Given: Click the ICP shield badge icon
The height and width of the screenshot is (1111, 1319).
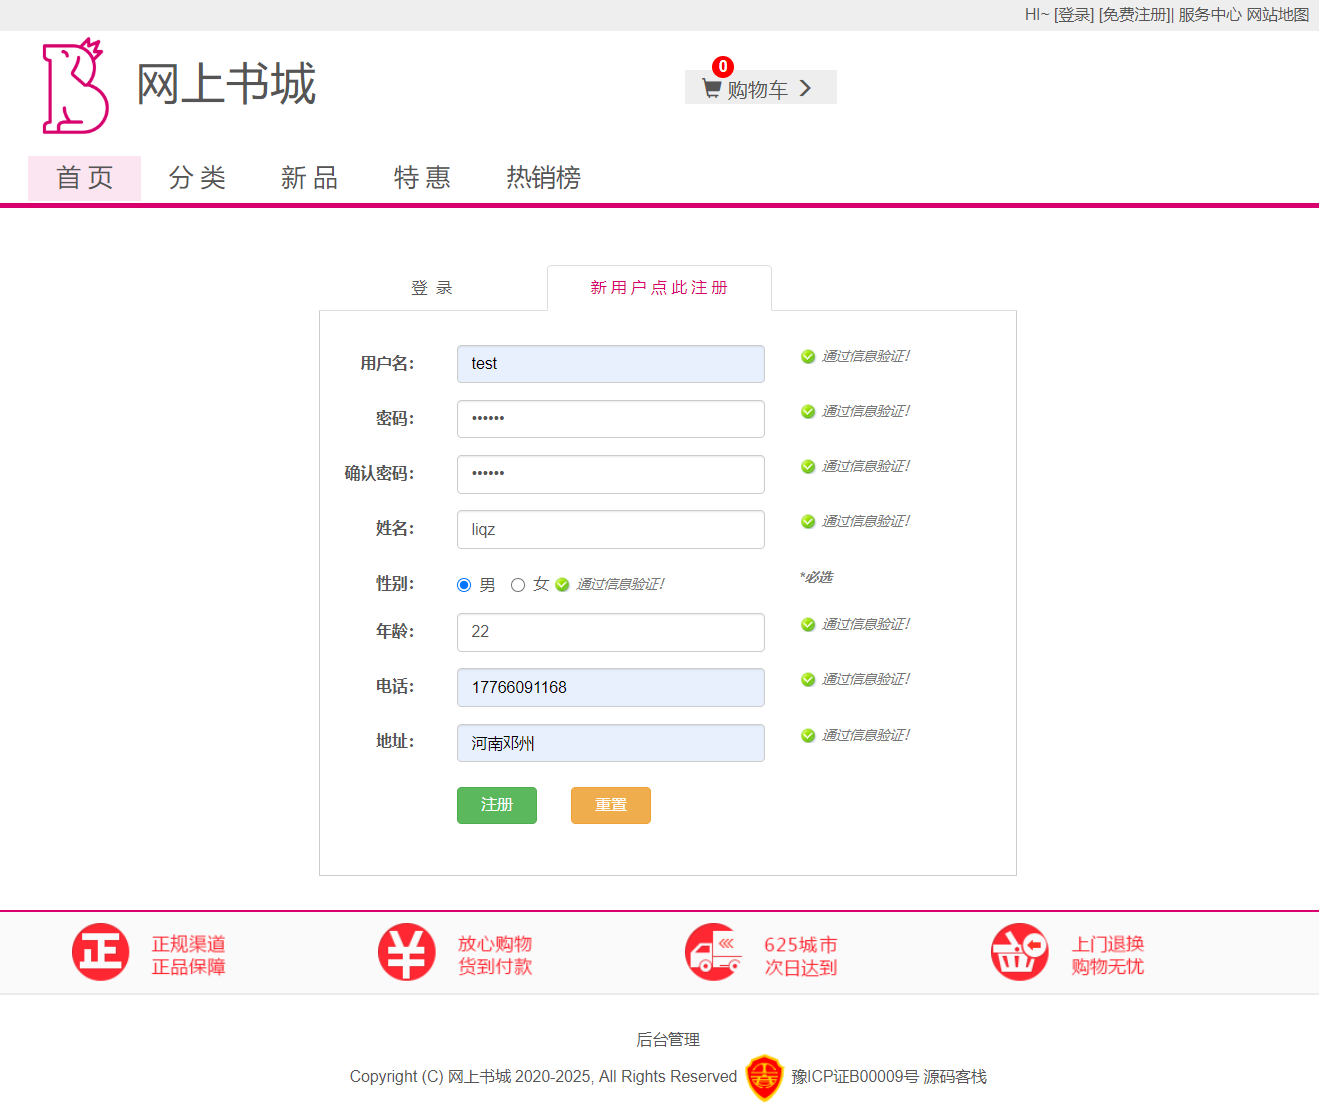Looking at the screenshot, I should click(765, 1077).
